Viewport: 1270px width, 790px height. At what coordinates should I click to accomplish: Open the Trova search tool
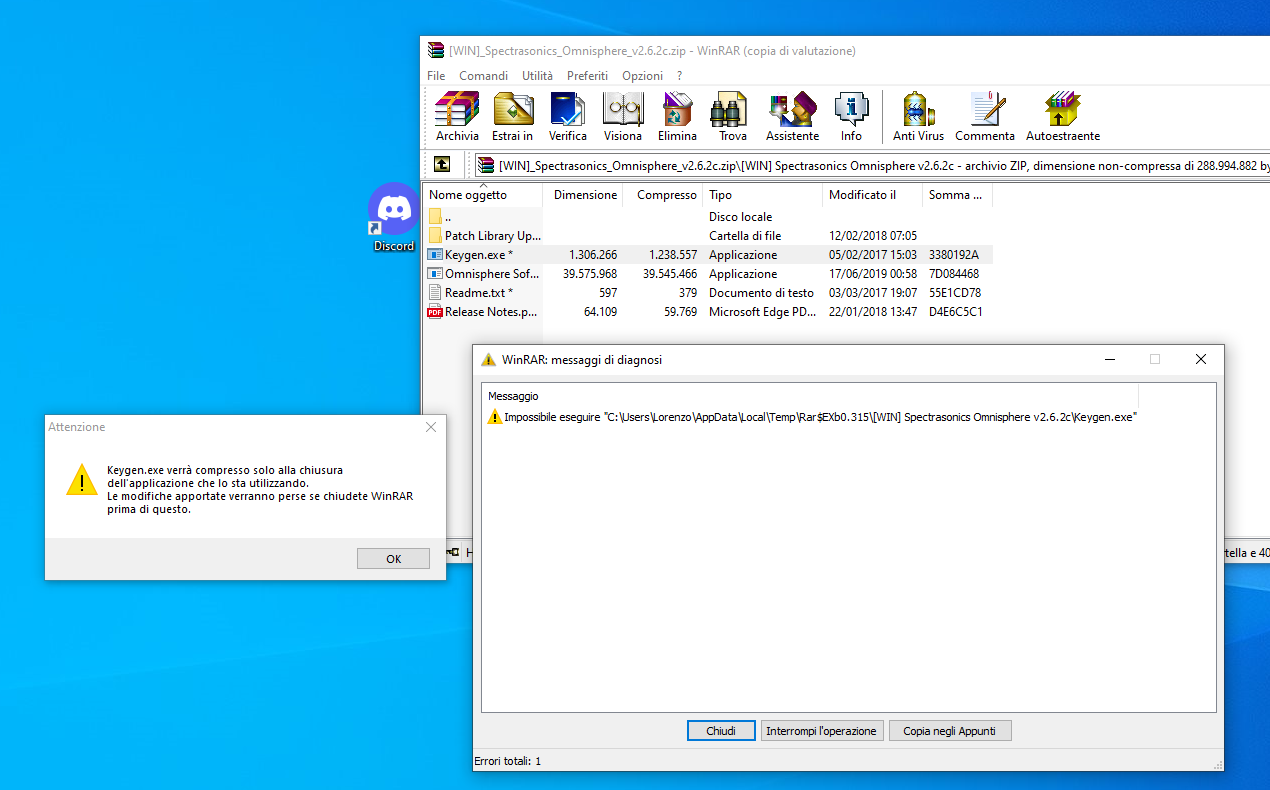(x=733, y=117)
